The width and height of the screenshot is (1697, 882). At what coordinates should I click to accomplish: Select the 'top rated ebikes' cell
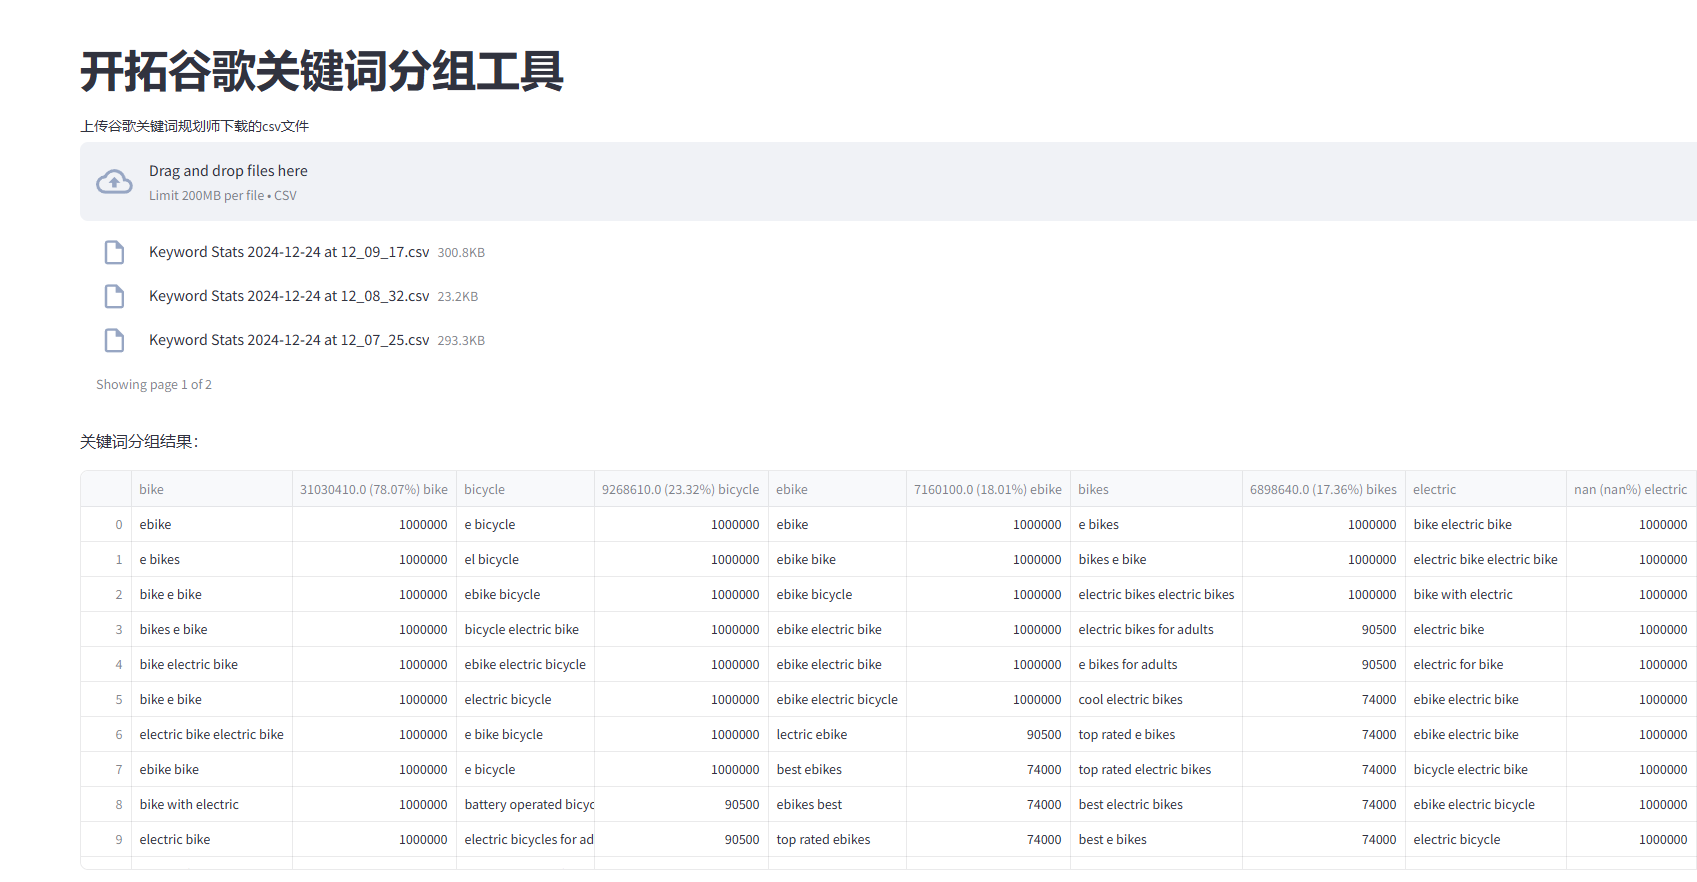click(823, 839)
